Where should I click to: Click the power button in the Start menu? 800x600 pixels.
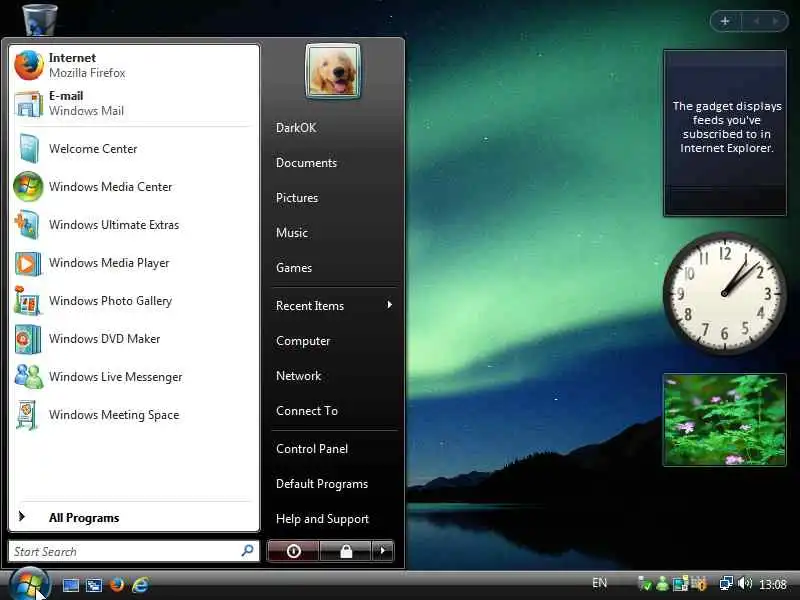tap(293, 551)
